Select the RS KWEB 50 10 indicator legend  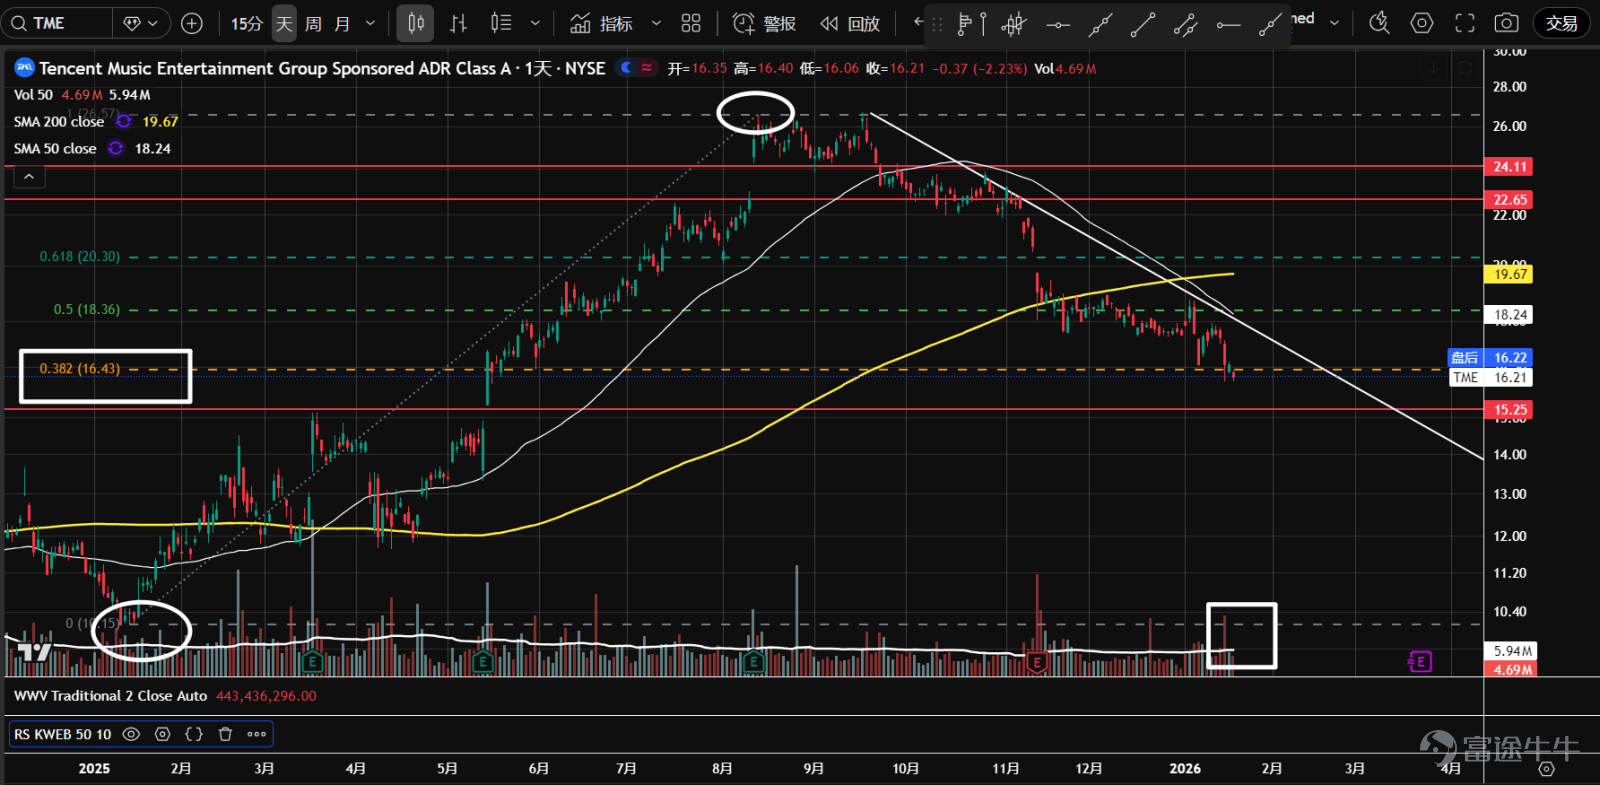pyautogui.click(x=62, y=734)
